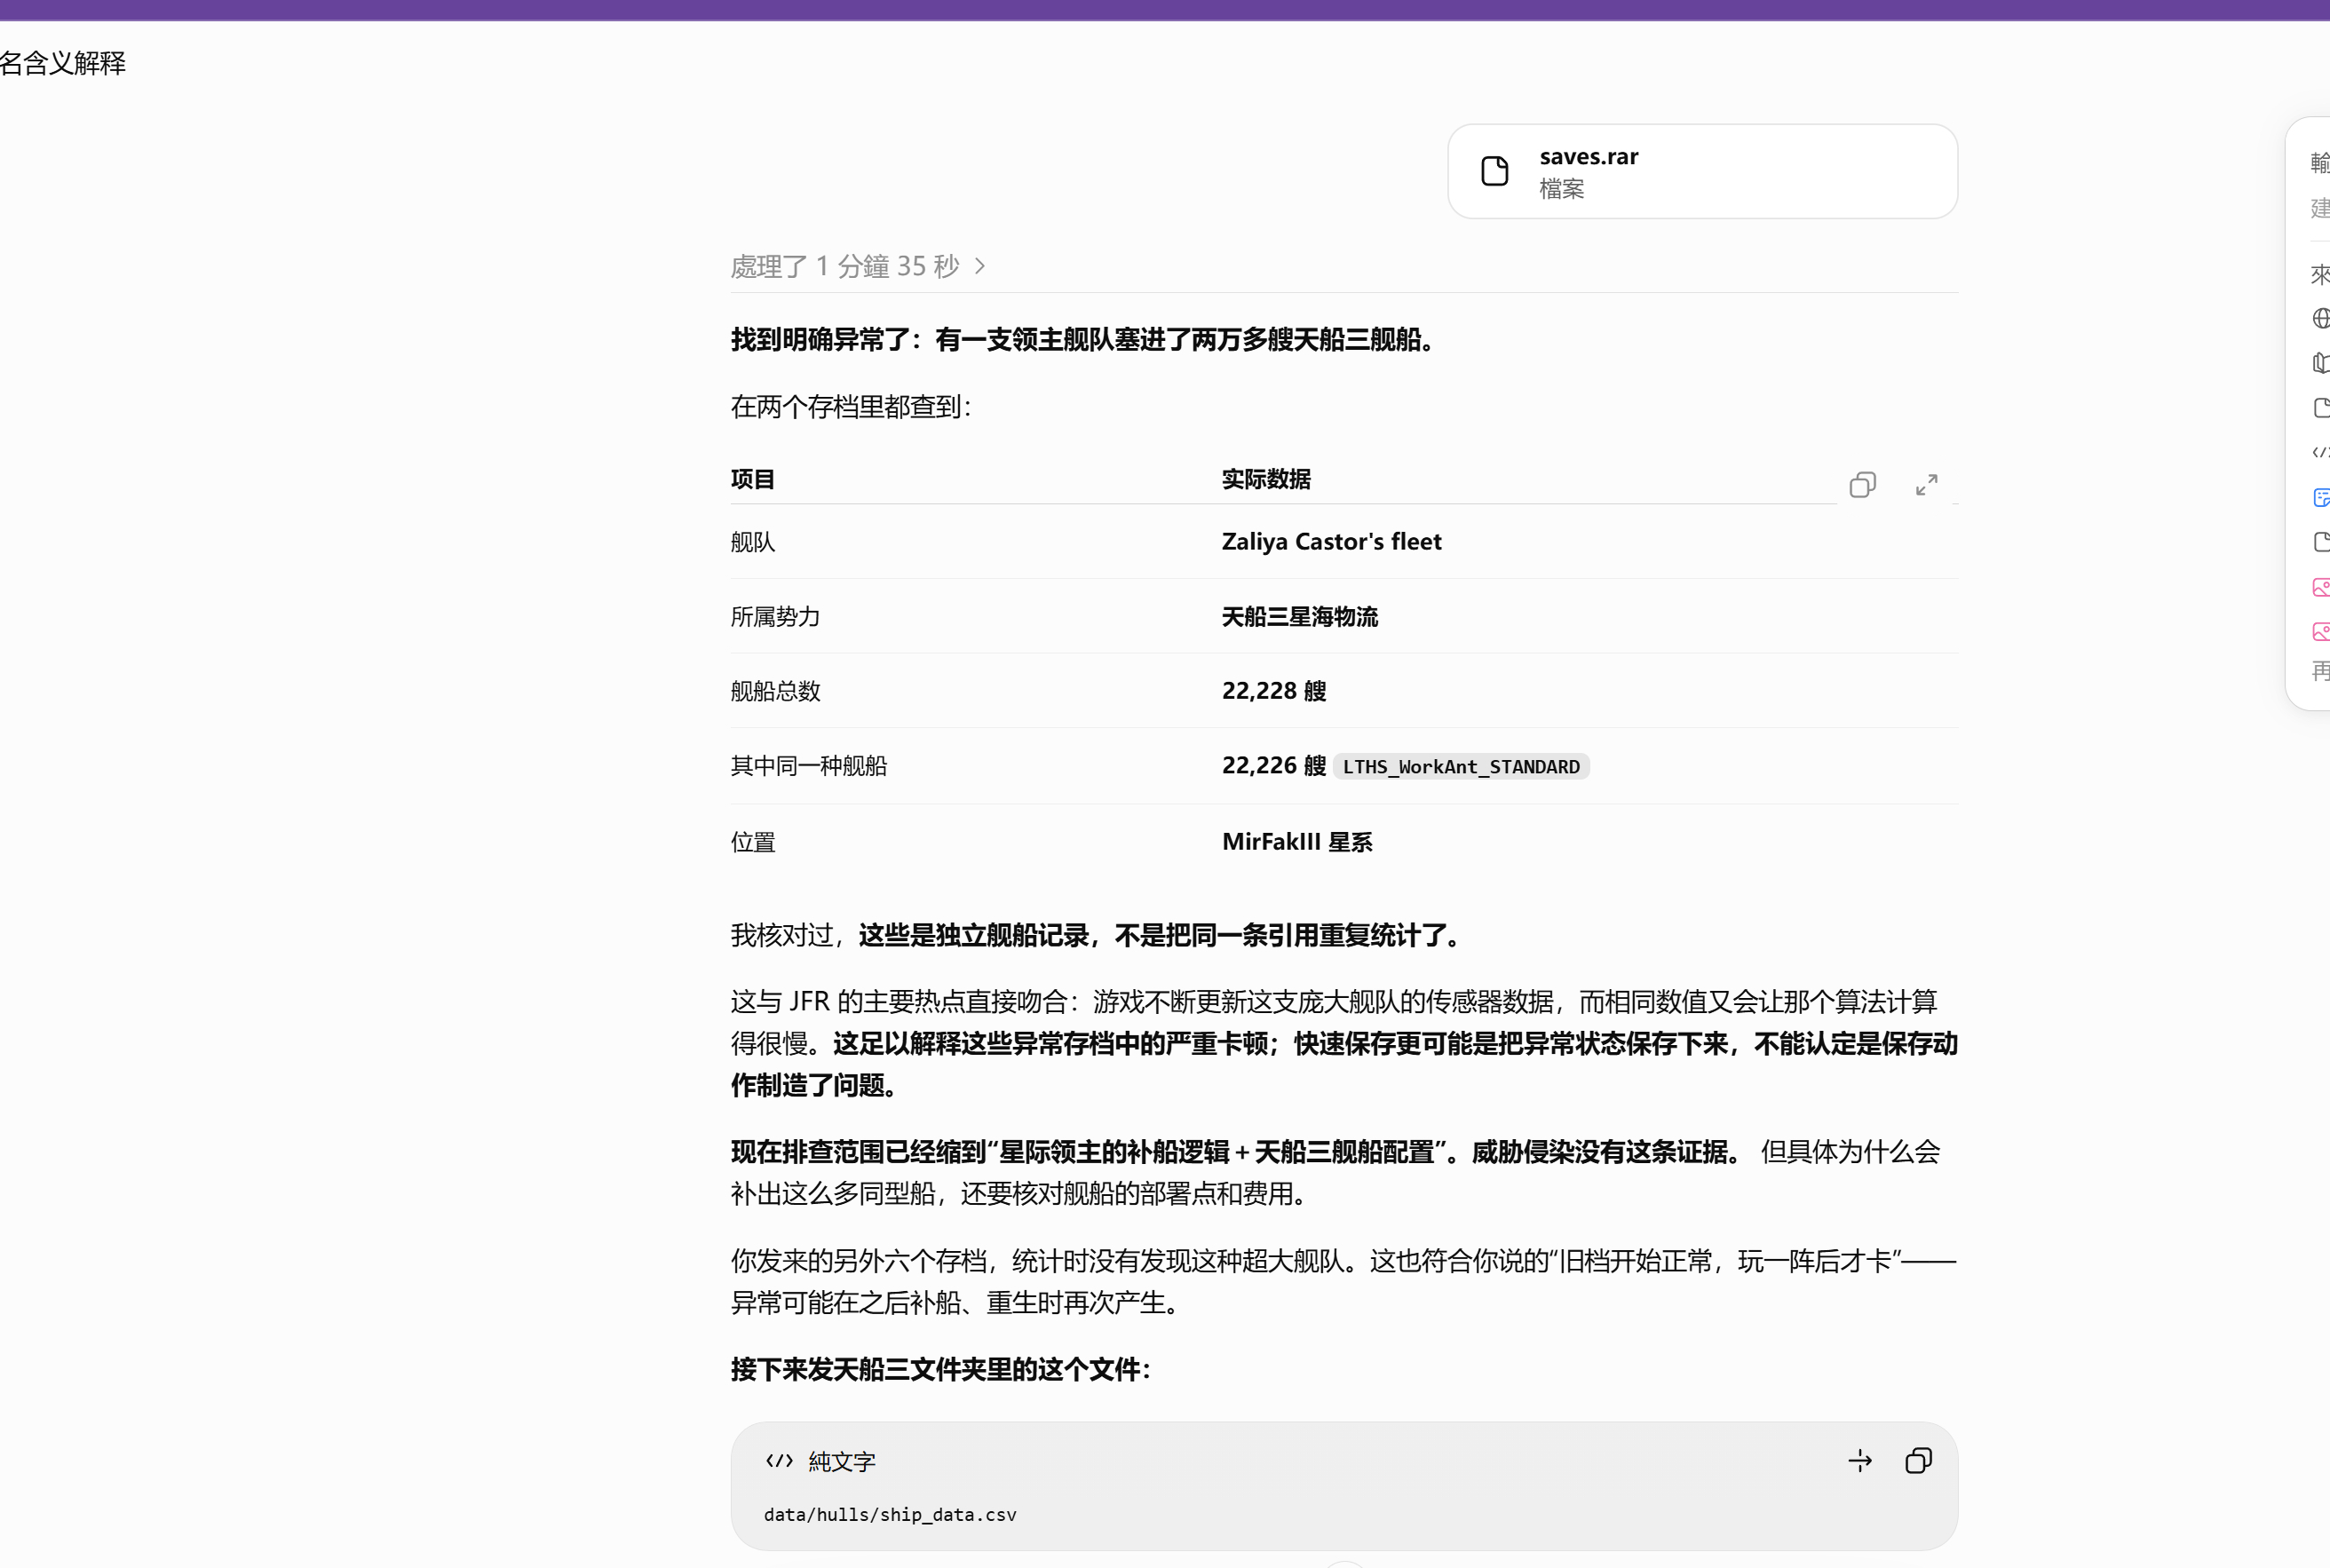Expand the table to full view
The height and width of the screenshot is (1568, 2330).
(x=1926, y=485)
